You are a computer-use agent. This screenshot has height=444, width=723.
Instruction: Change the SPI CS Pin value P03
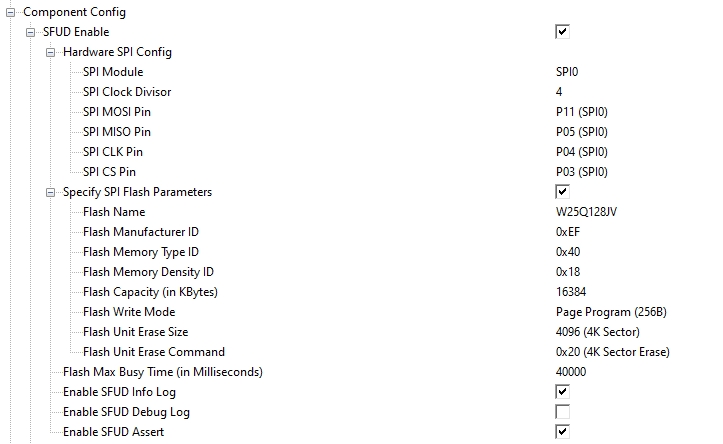[581, 172]
